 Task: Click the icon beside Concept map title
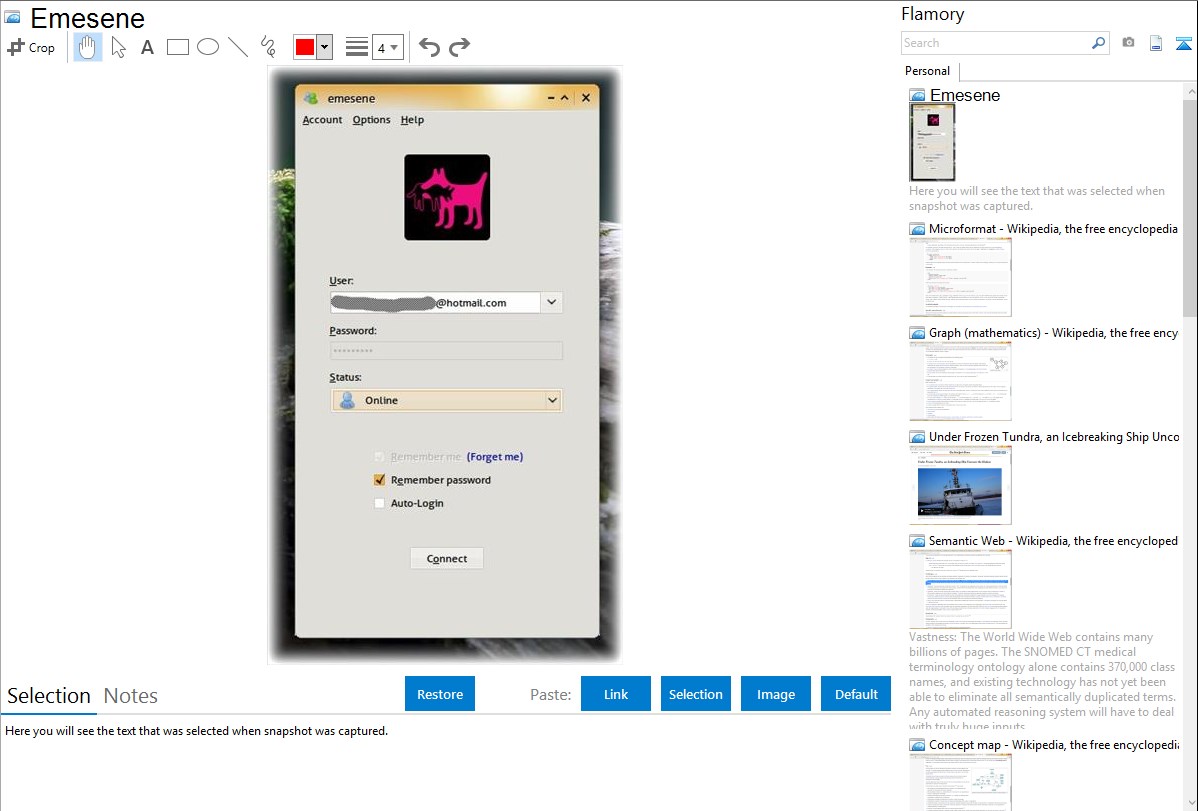click(917, 745)
